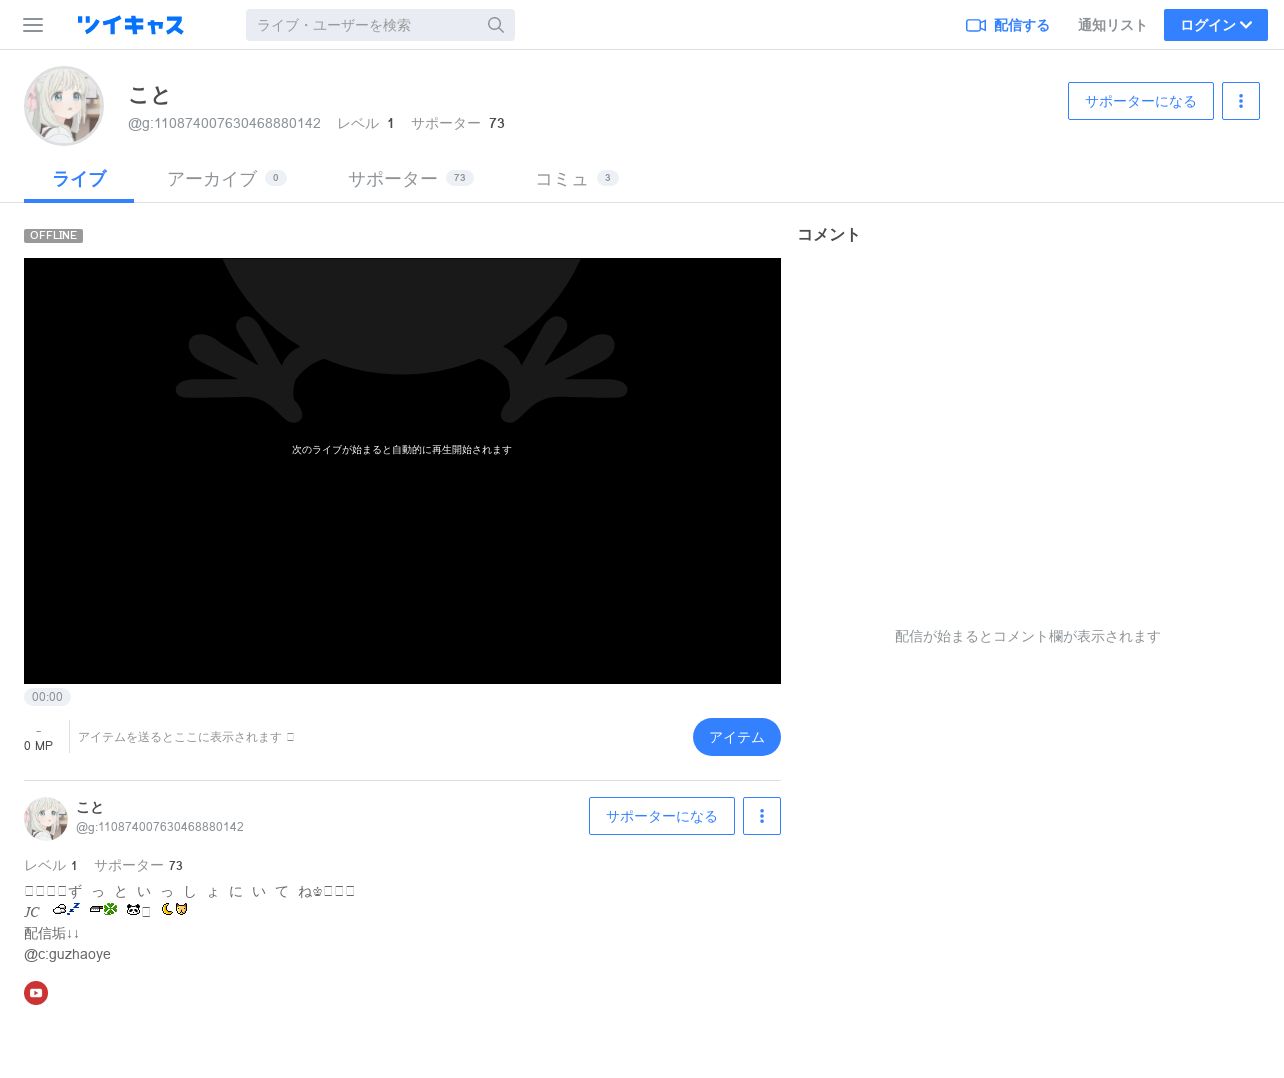The width and height of the screenshot is (1284, 1078).
Task: Click the red YouTube icon
Action: coord(36,993)
